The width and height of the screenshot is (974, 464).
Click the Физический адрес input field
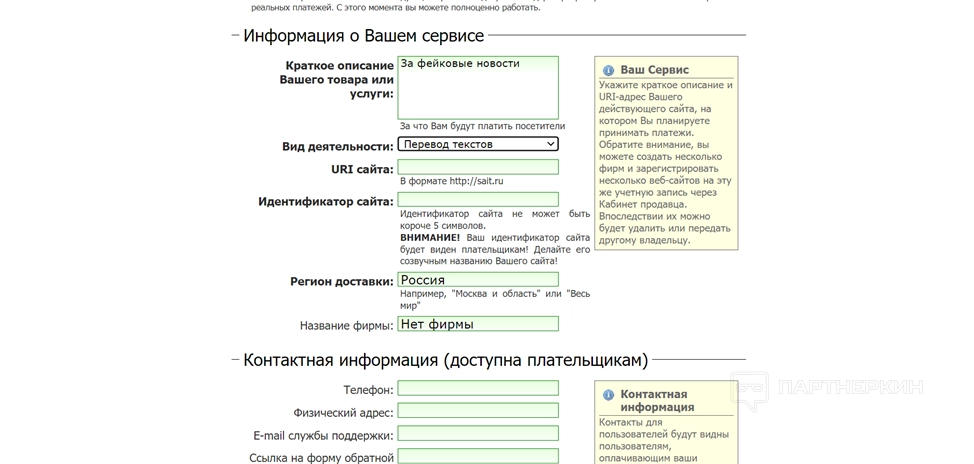click(x=478, y=411)
